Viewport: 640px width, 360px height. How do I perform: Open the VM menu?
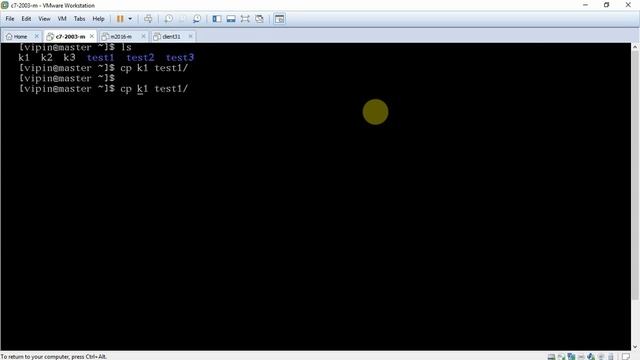click(62, 19)
